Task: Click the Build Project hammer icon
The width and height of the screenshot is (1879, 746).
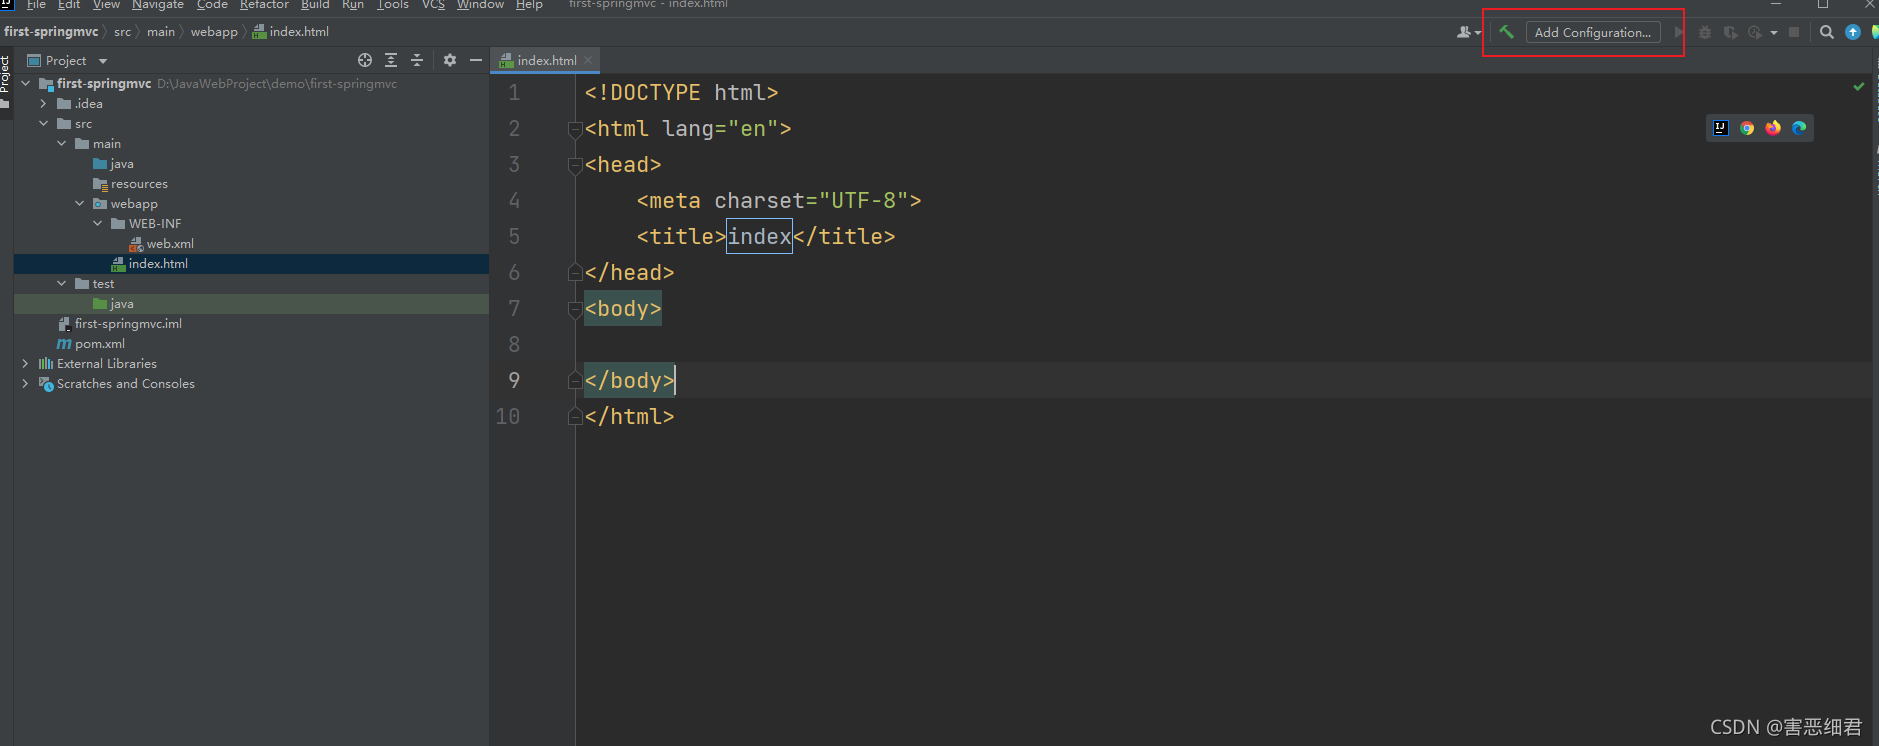Action: (x=1506, y=32)
